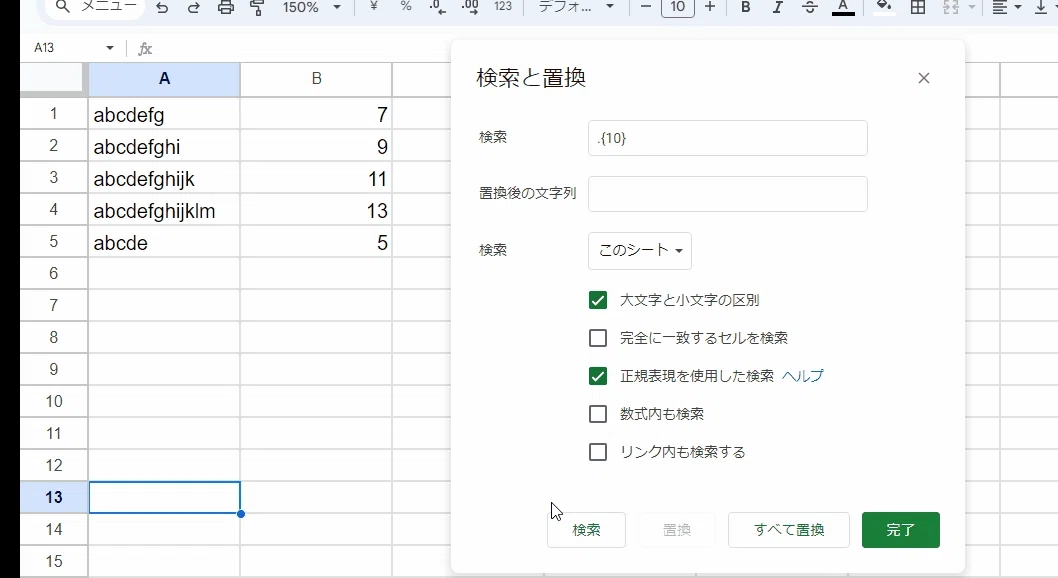Click cell containing abcdefg

(x=164, y=115)
